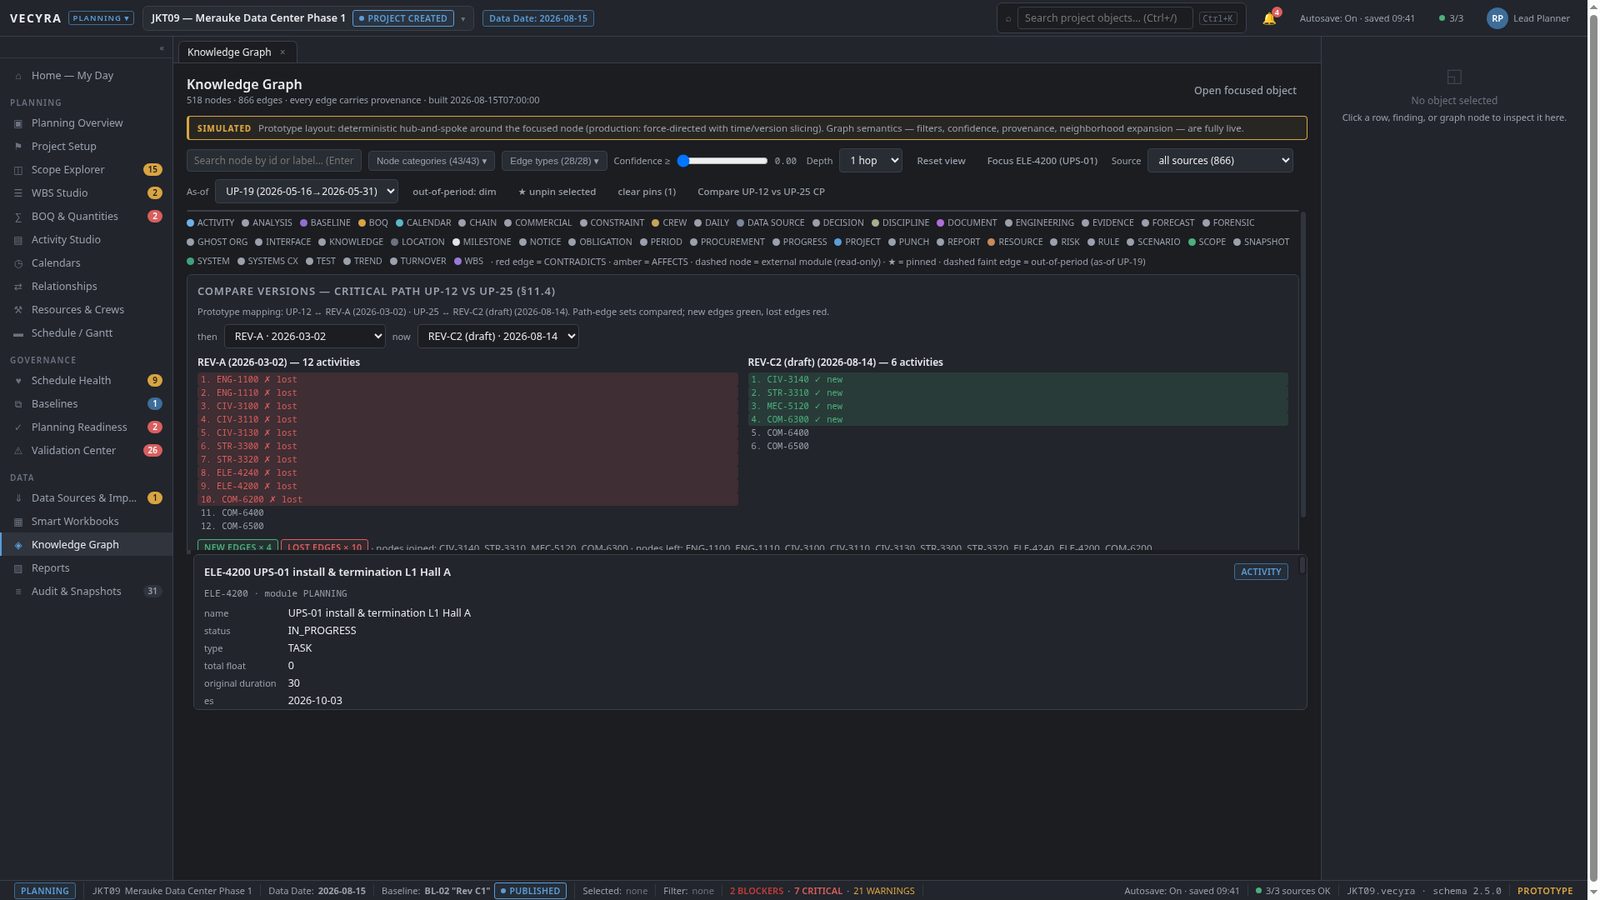Open the As-of UP-19 period dropdown
The height and width of the screenshot is (900, 1600).
click(x=306, y=191)
